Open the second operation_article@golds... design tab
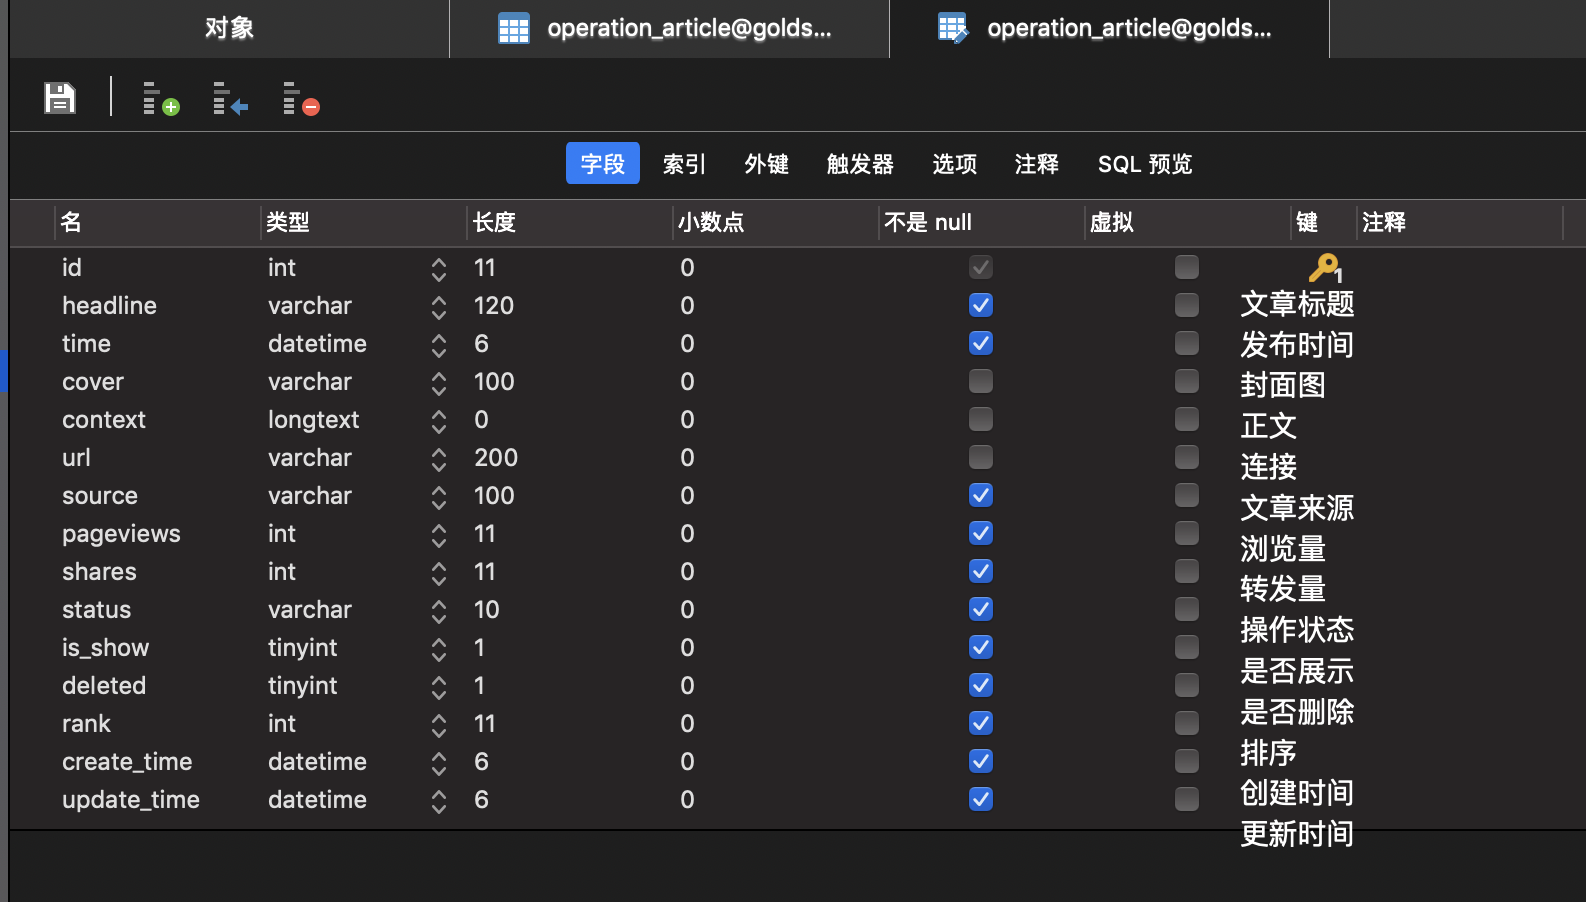The width and height of the screenshot is (1586, 902). pyautogui.click(x=1109, y=29)
